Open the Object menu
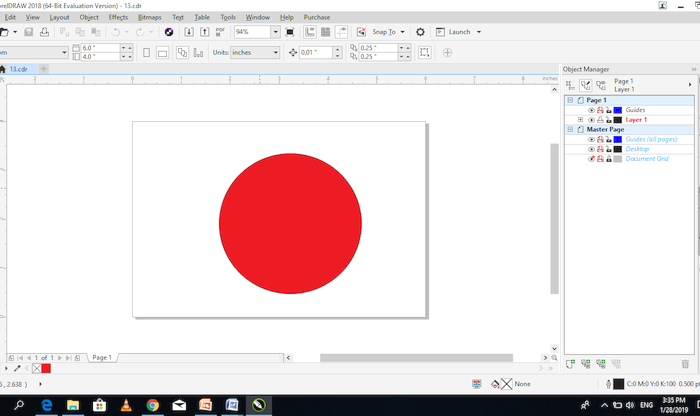The width and height of the screenshot is (700, 416). click(x=89, y=17)
